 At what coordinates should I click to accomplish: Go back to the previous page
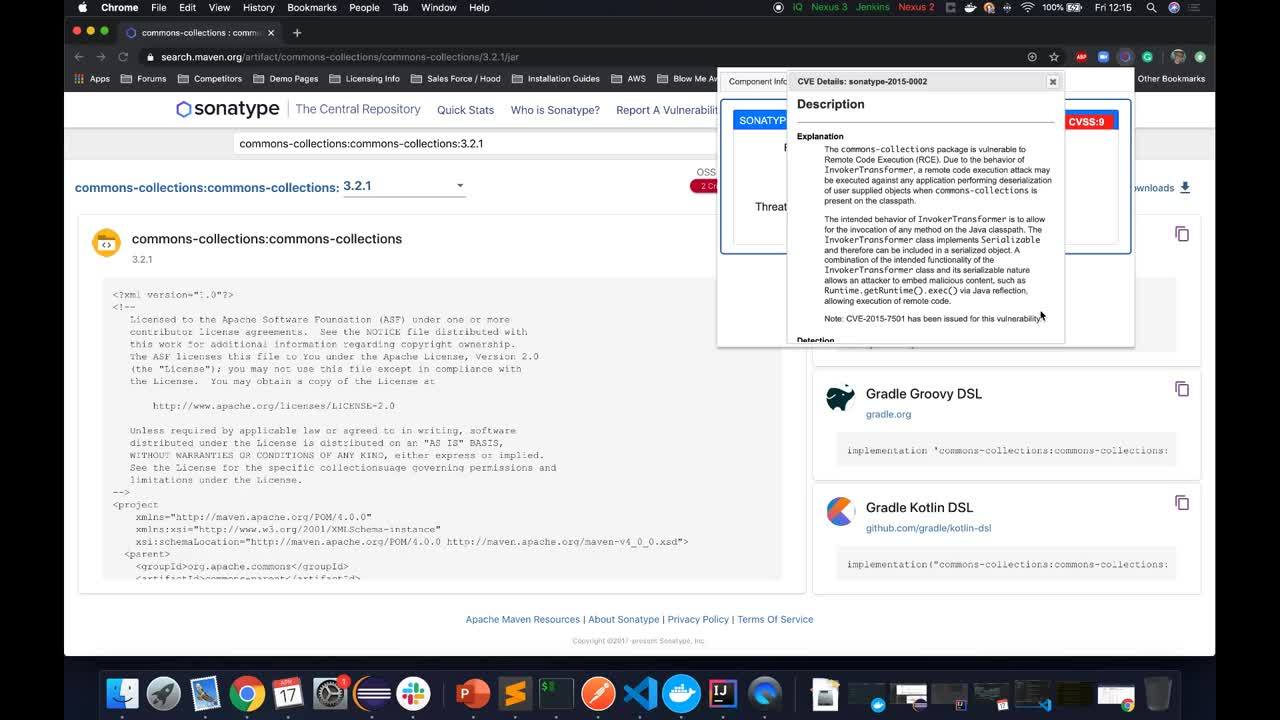coord(79,57)
